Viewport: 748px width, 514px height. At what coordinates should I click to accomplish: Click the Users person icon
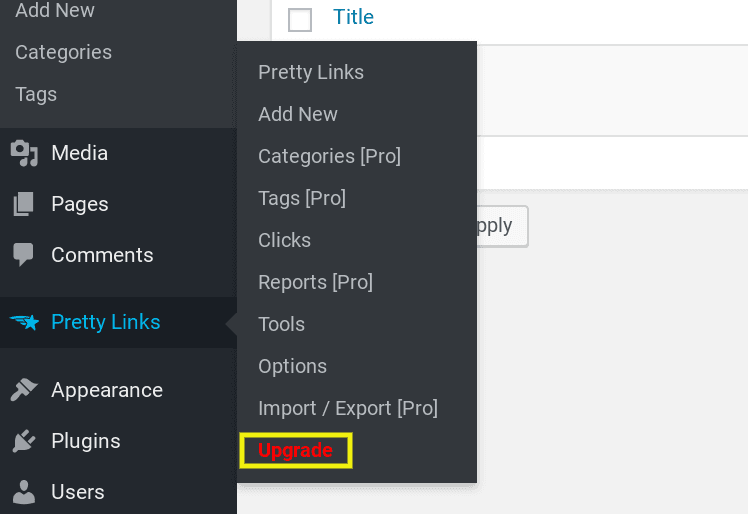pyautogui.click(x=24, y=492)
